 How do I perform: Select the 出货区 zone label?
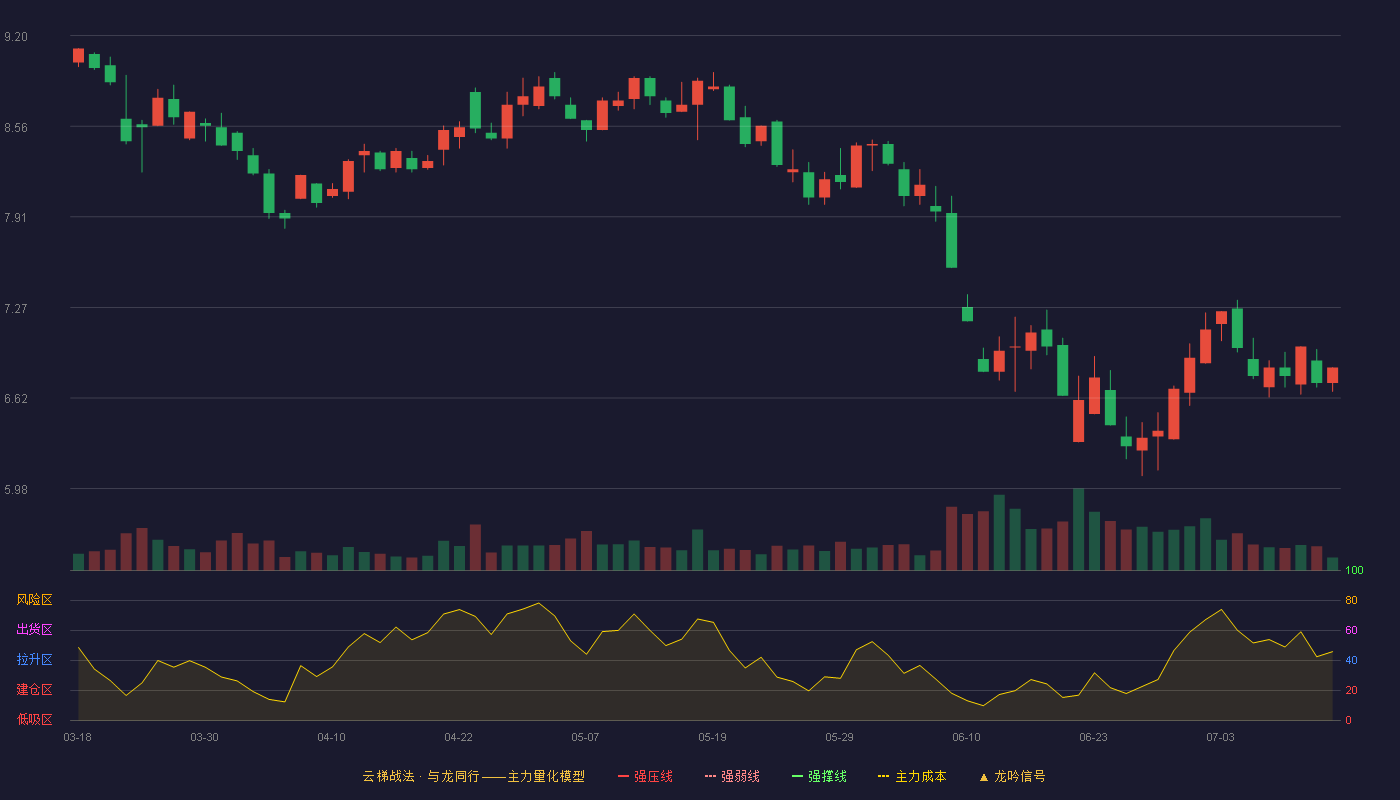click(35, 630)
